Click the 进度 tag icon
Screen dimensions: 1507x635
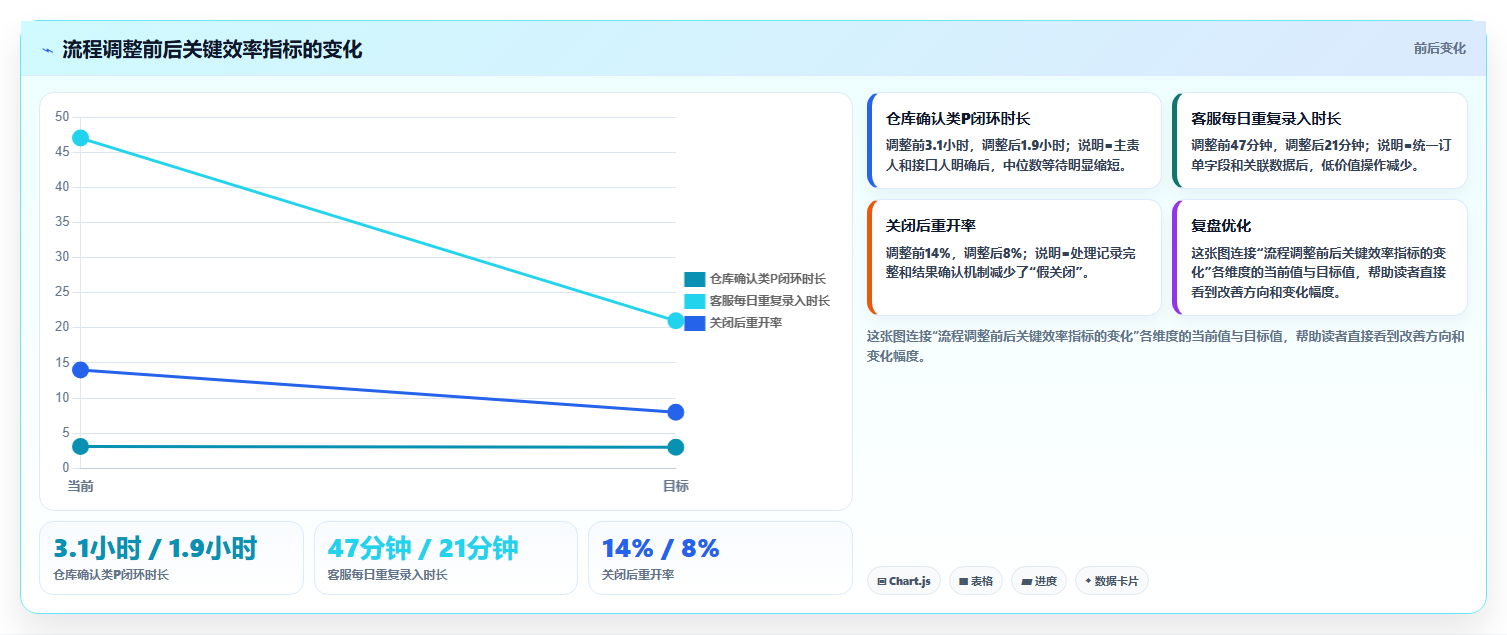click(x=1026, y=581)
